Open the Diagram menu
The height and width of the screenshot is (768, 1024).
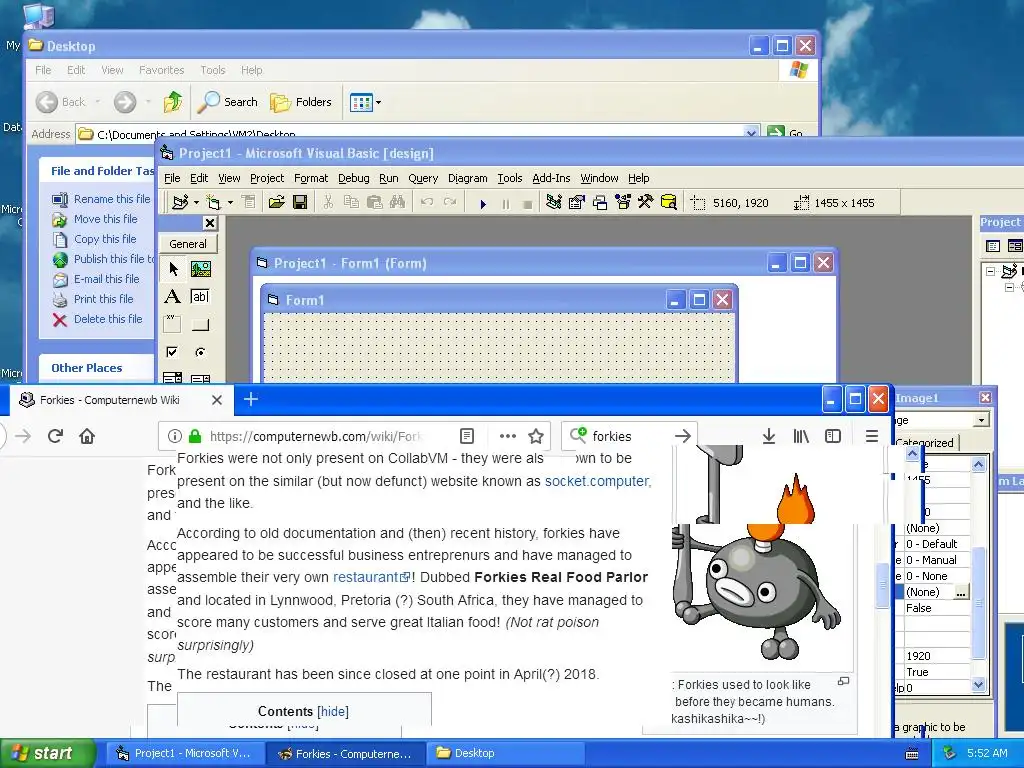pyautogui.click(x=468, y=178)
